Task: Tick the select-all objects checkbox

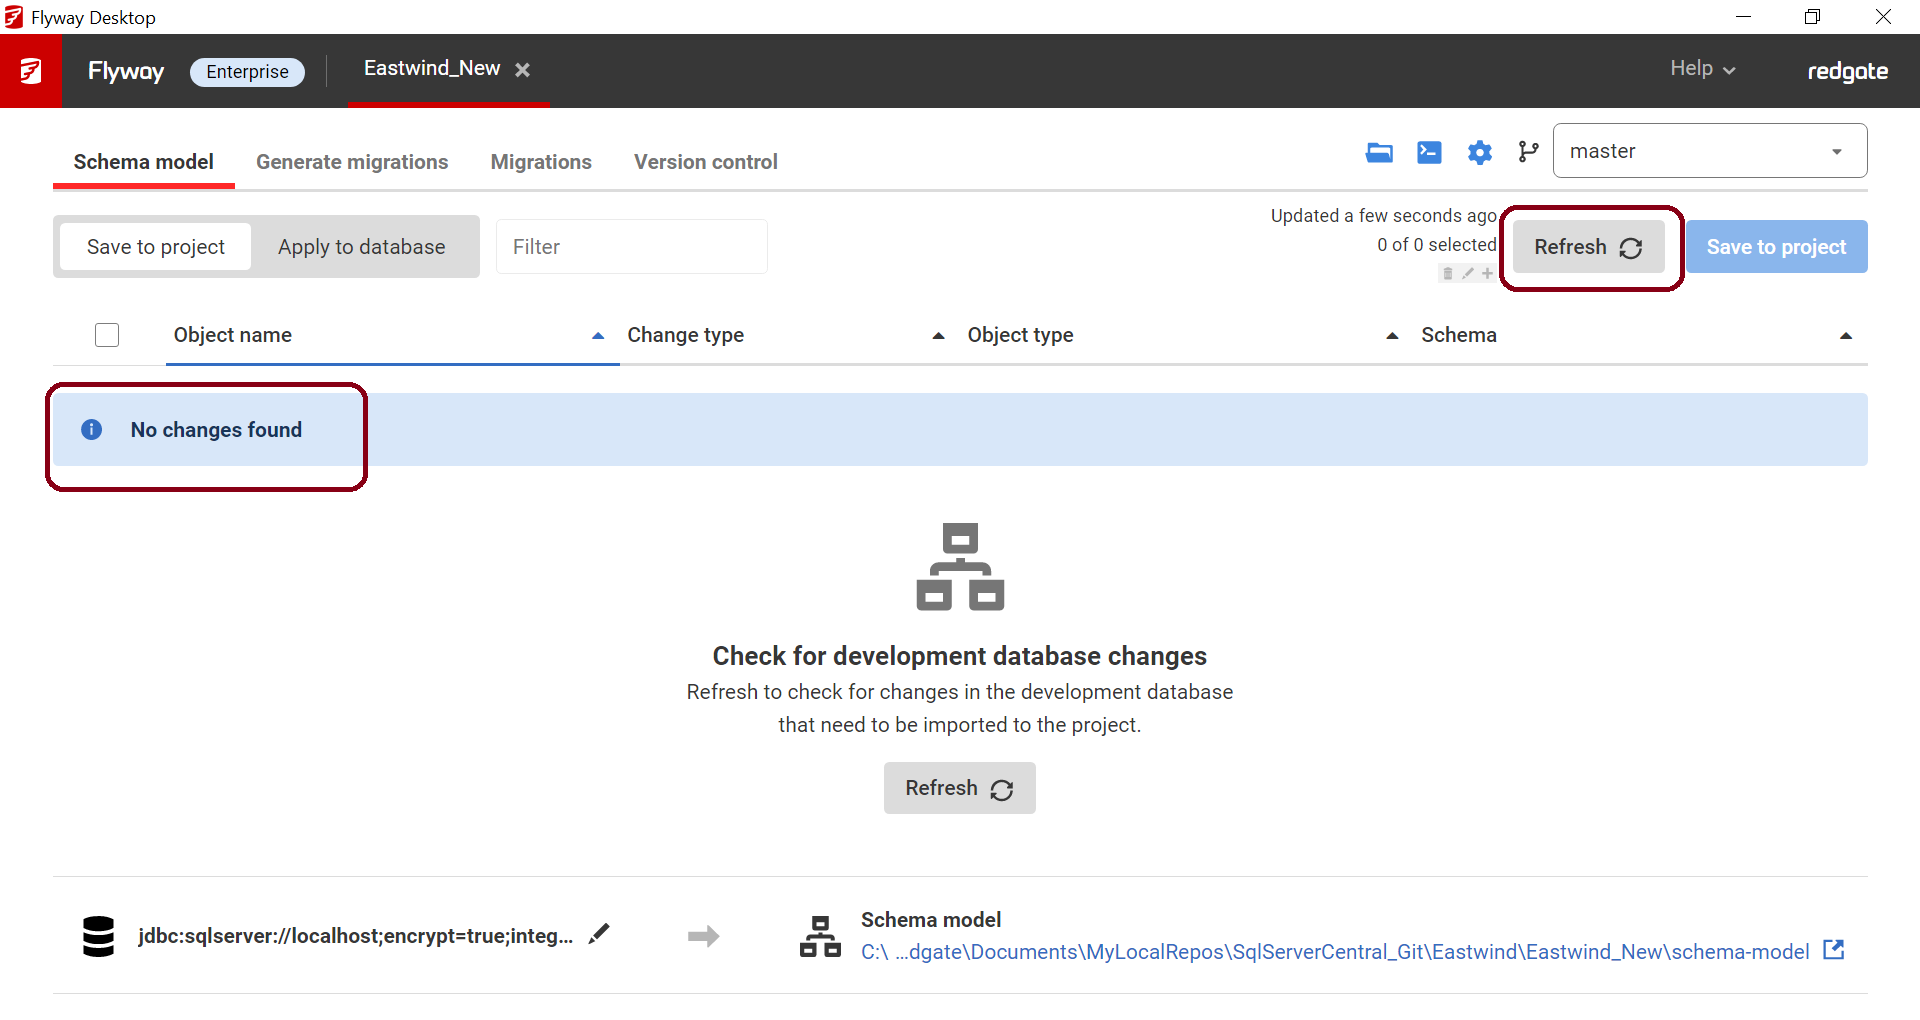Action: (107, 335)
